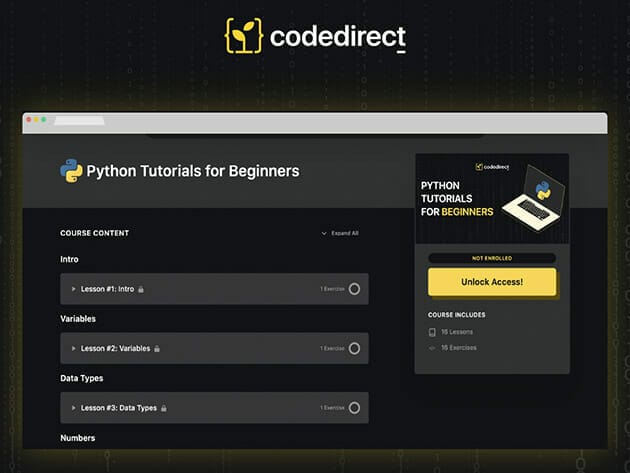Expand Lesson #3: Data Types with its arrow
The height and width of the screenshot is (473, 630).
(73, 408)
